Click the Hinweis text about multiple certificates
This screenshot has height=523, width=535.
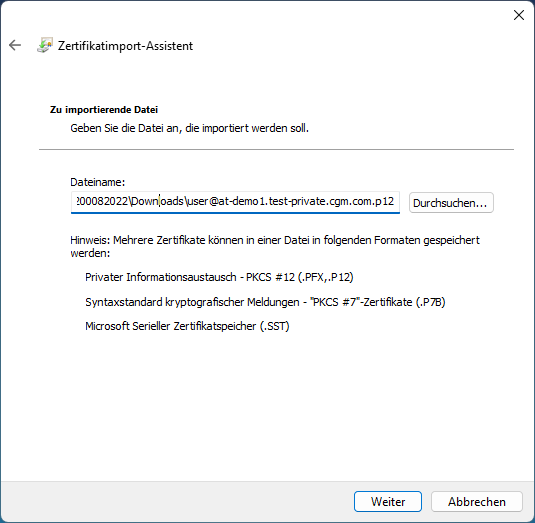(275, 247)
